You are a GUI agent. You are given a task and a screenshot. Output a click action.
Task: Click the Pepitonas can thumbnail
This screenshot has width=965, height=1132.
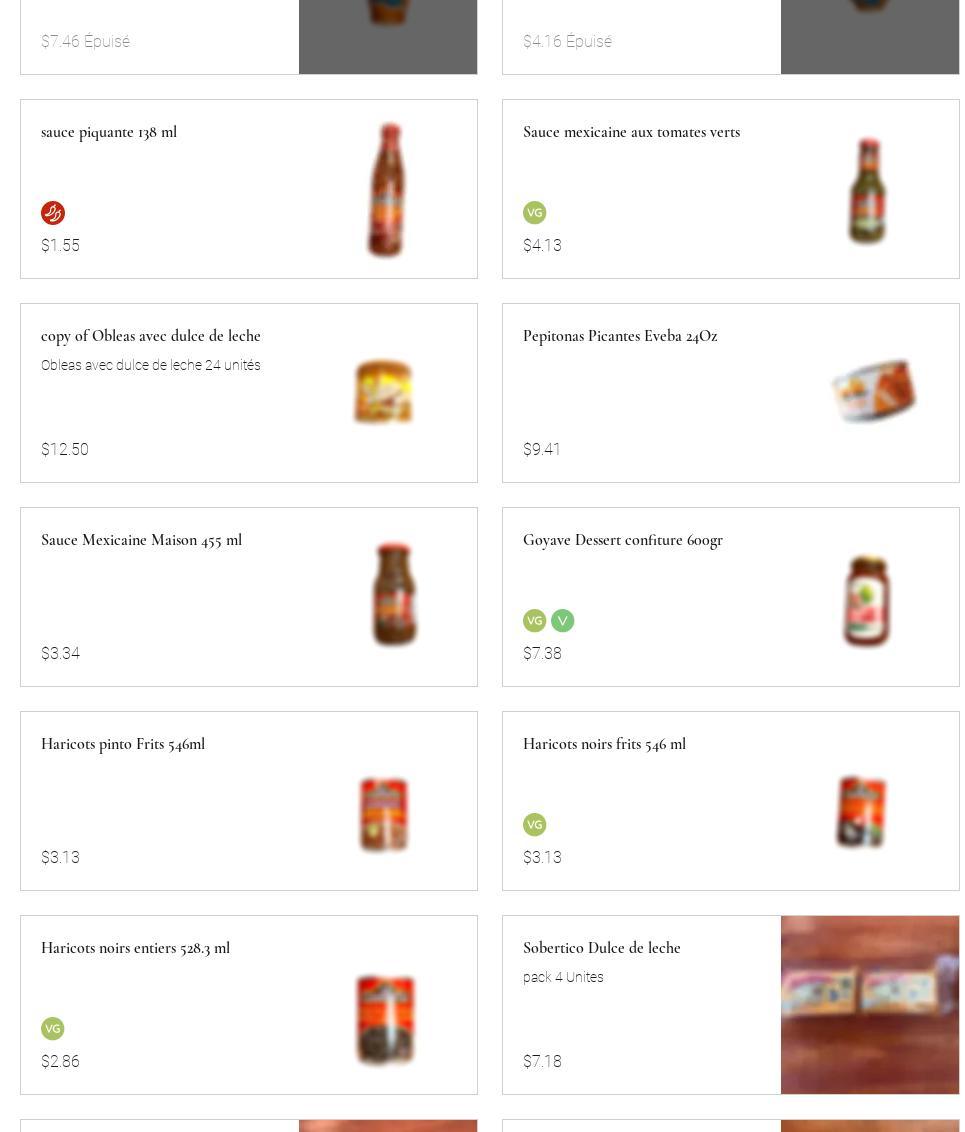click(x=874, y=390)
